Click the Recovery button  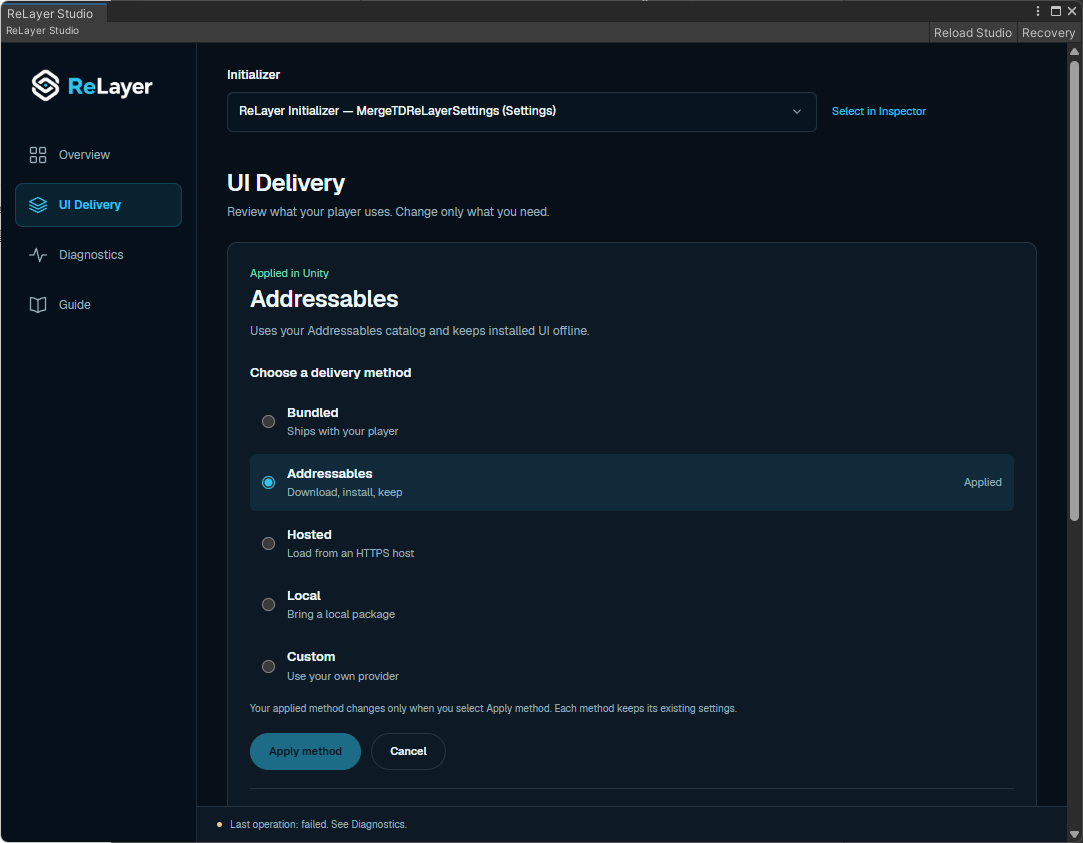1048,32
